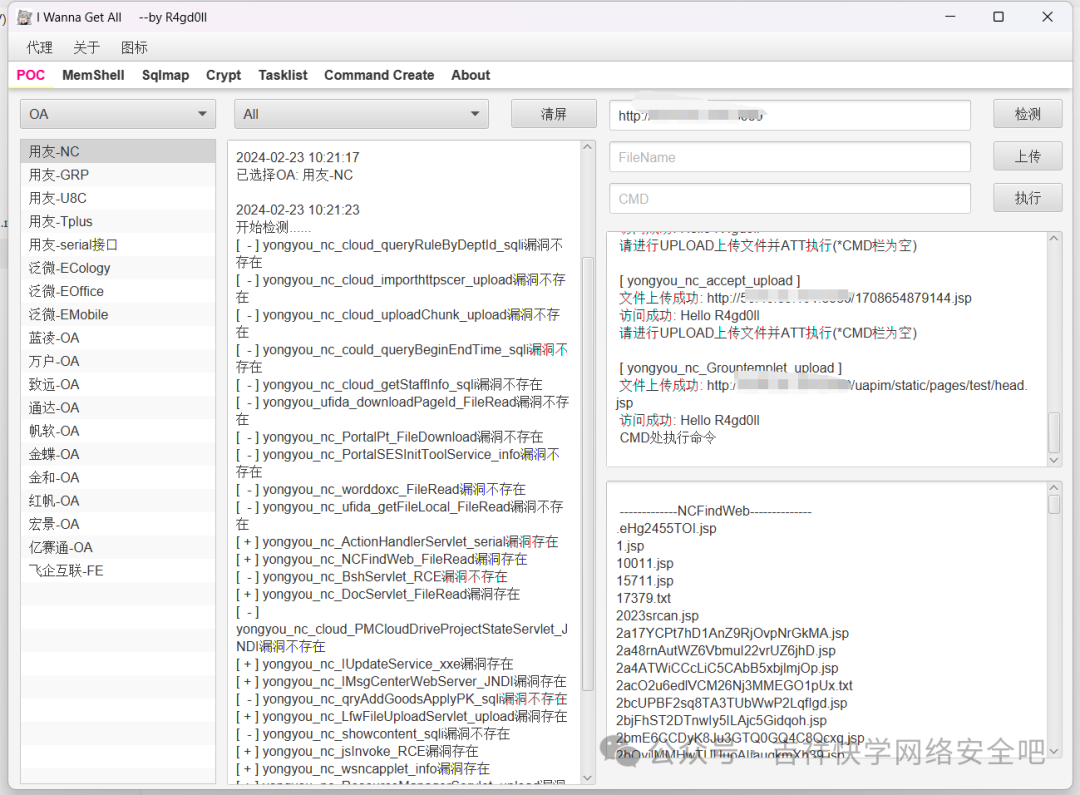Click upload result pane scrollbar thumb
The image size is (1080, 795).
(1054, 433)
